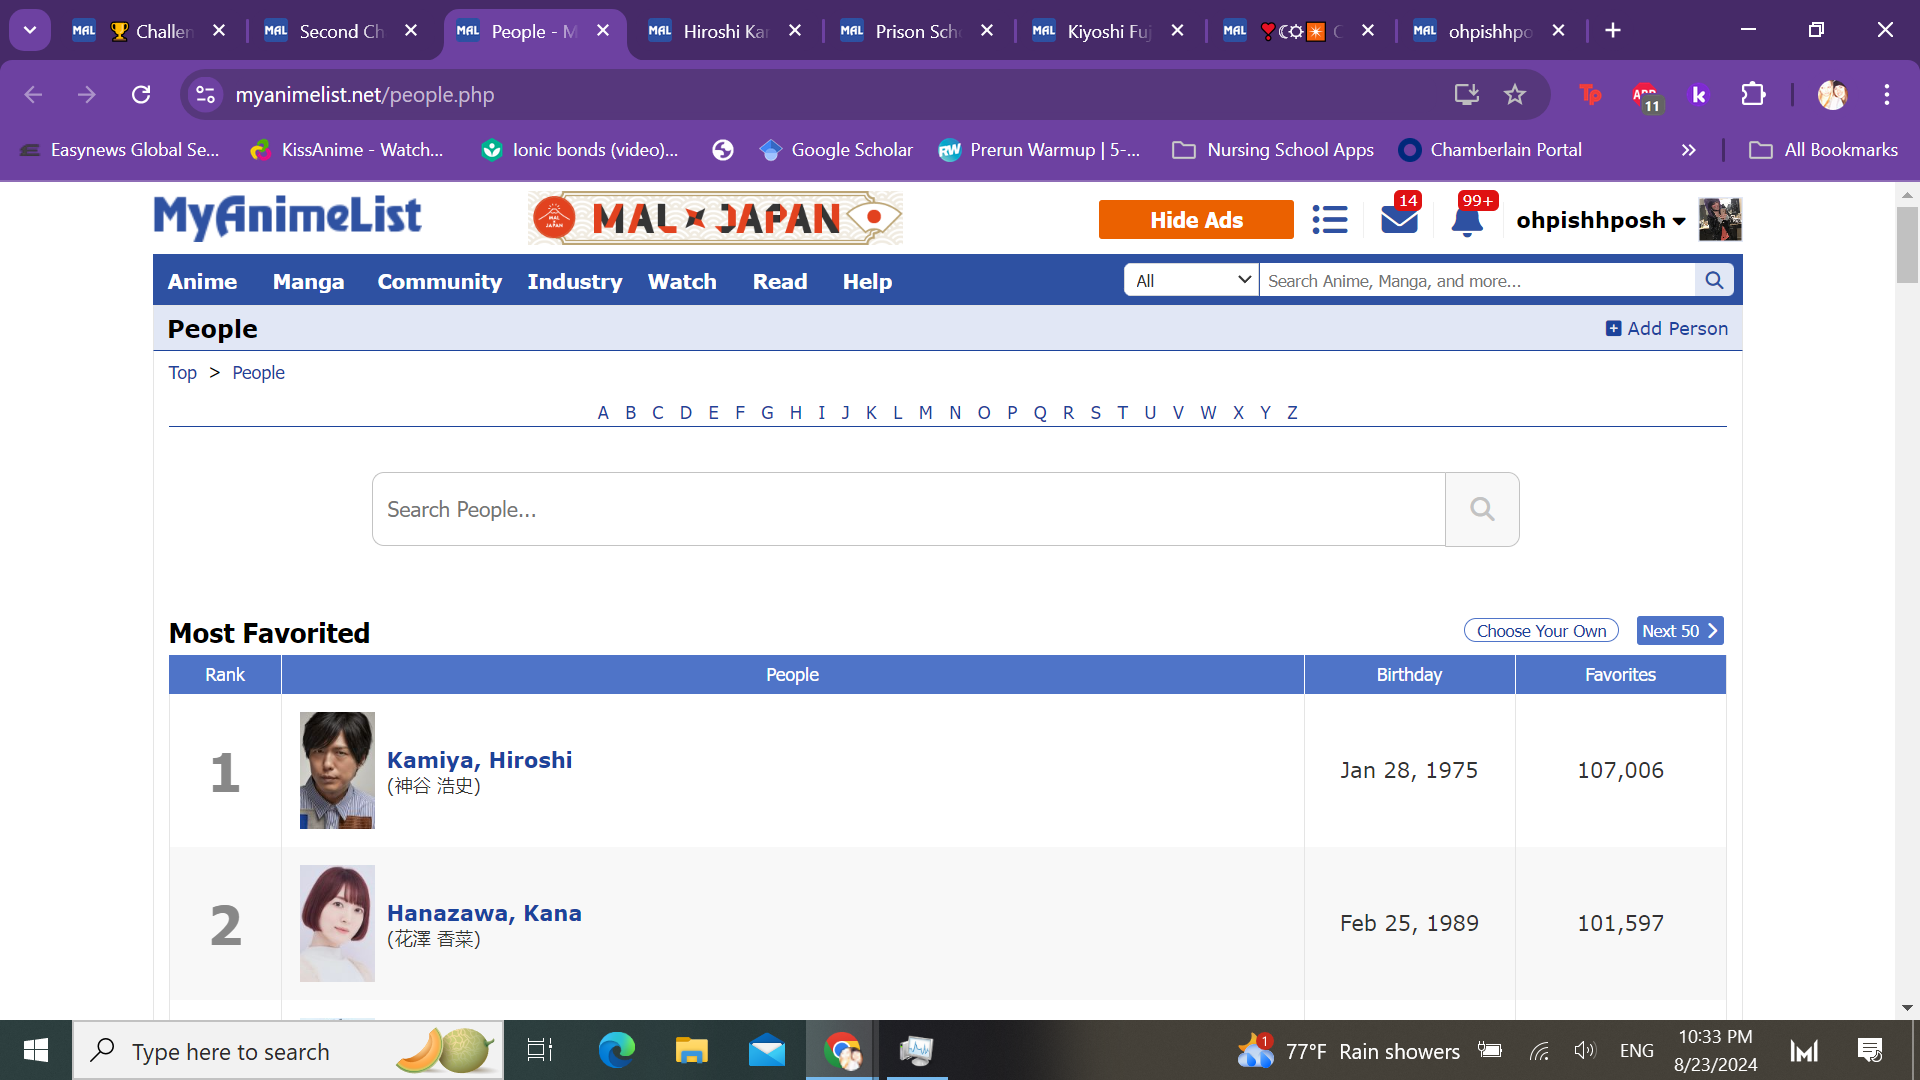Image resolution: width=1920 pixels, height=1080 pixels.
Task: Bookmark this page with the star icon
Action: [x=1515, y=95]
